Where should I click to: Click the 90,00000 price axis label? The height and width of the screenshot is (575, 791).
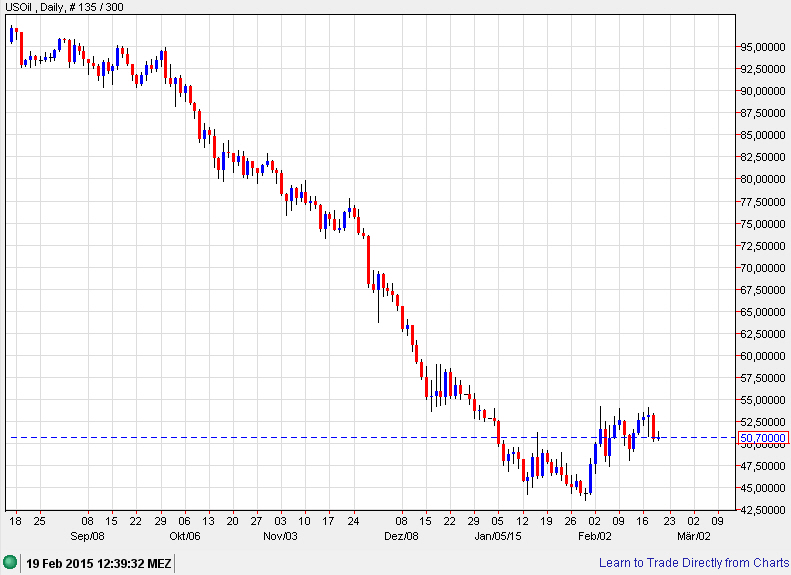tap(763, 91)
